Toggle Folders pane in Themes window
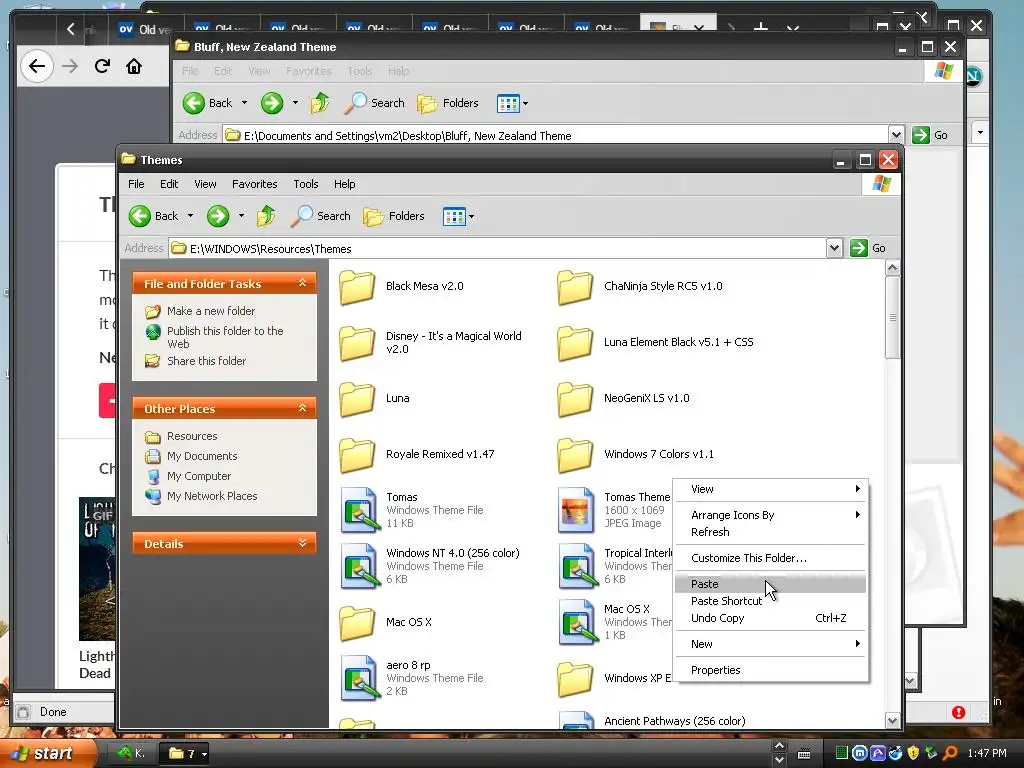 [394, 216]
